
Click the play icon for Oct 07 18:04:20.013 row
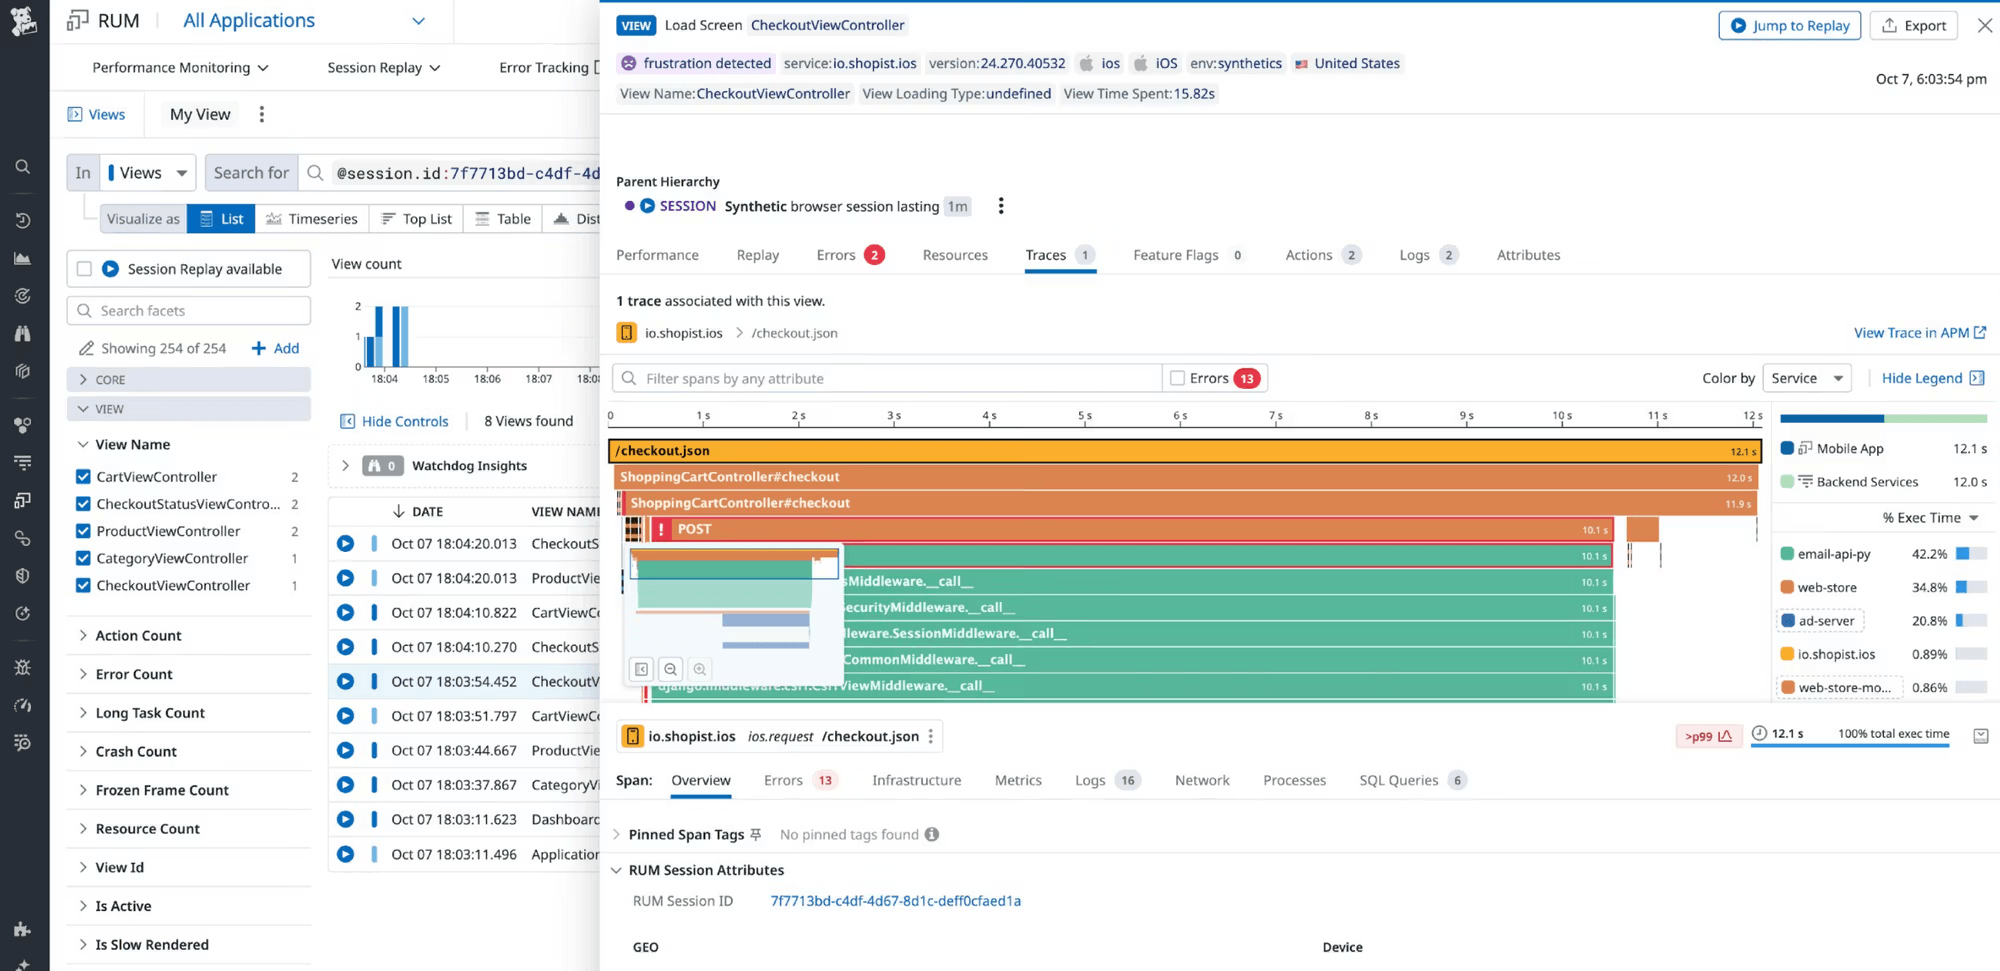point(345,544)
